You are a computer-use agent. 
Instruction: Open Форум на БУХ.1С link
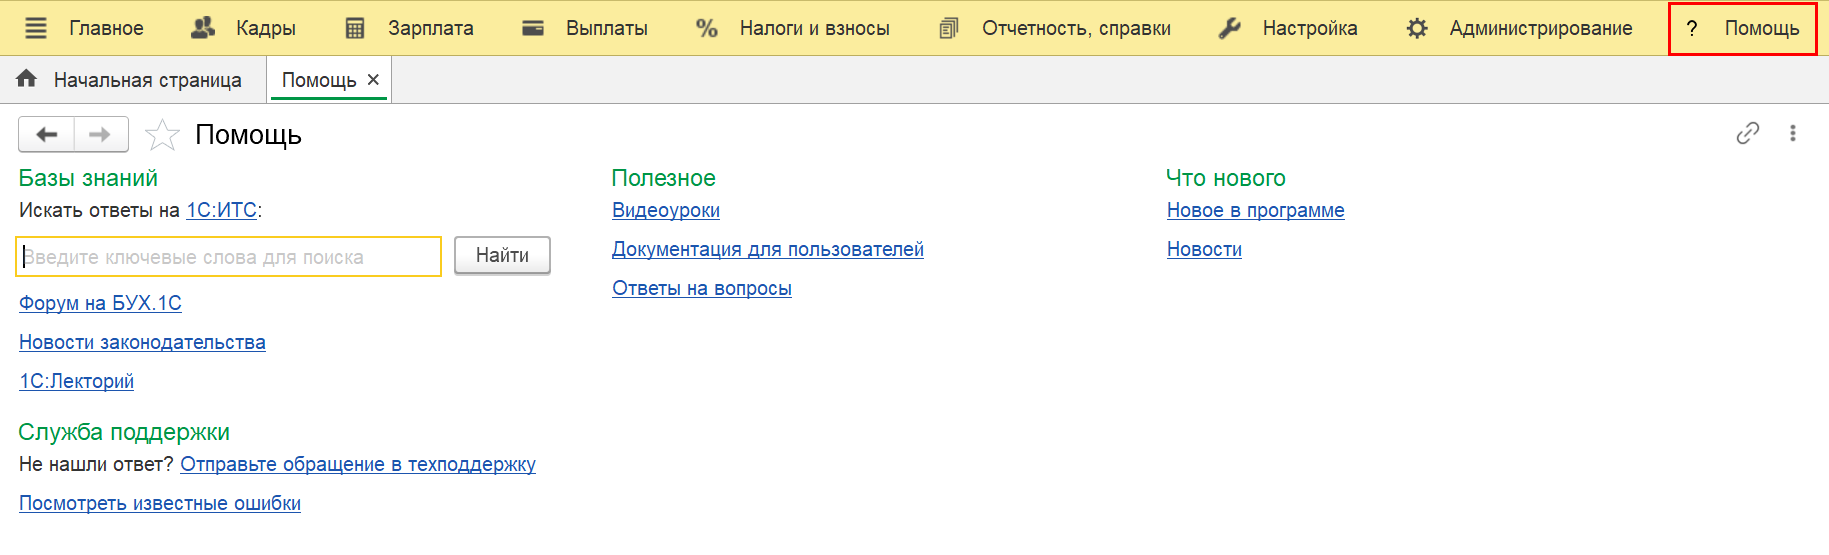[x=100, y=303]
